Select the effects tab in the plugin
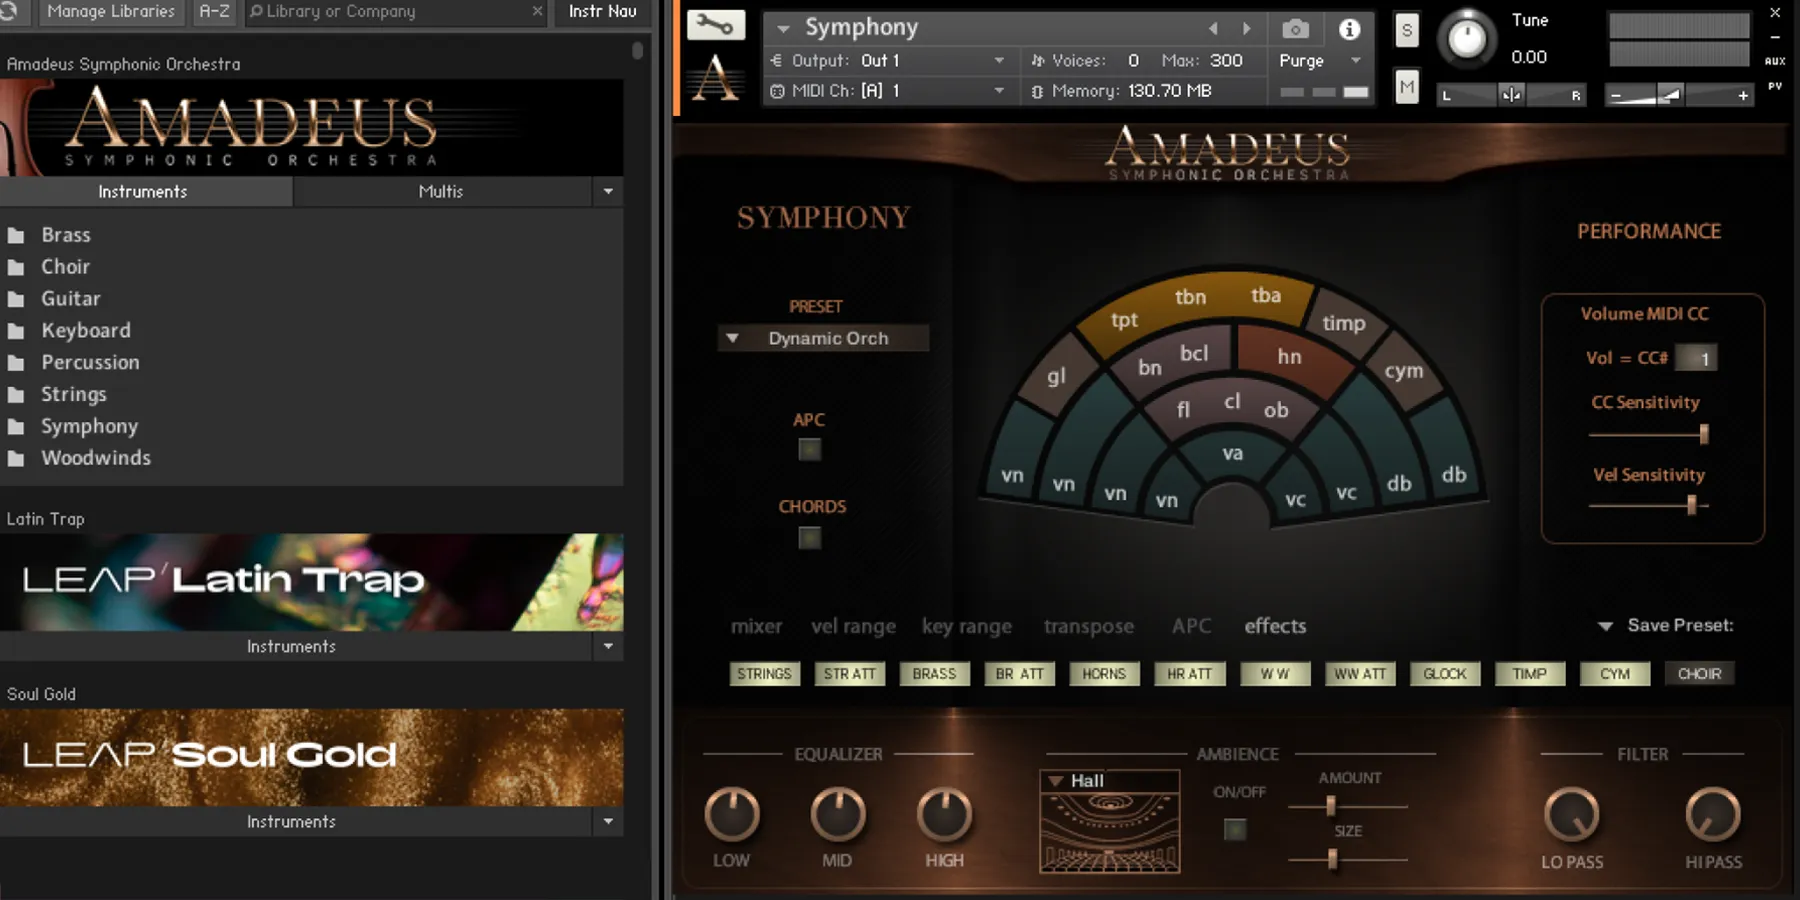Image resolution: width=1800 pixels, height=900 pixels. click(1274, 626)
